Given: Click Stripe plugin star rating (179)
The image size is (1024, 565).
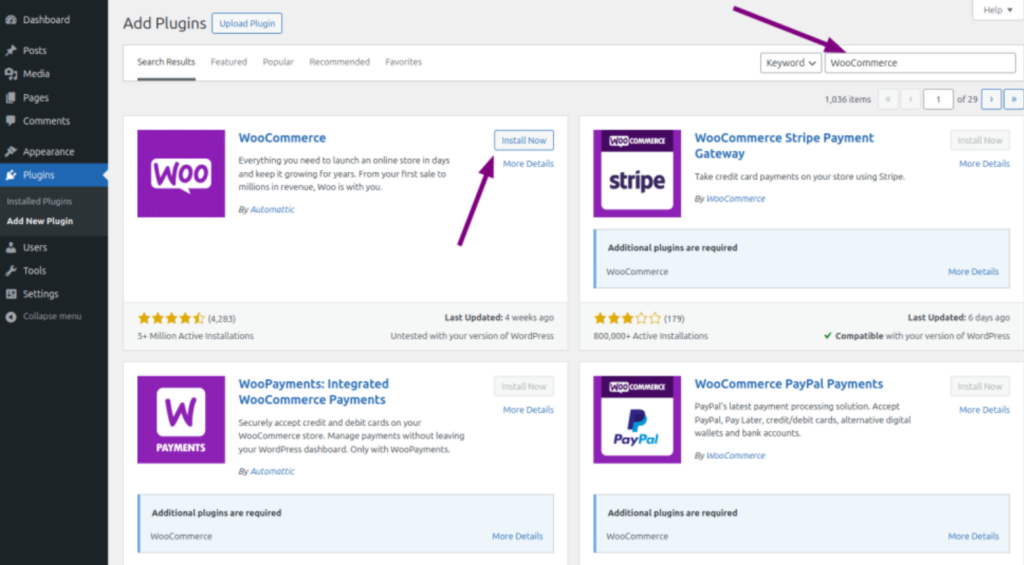Looking at the screenshot, I should pos(639,319).
